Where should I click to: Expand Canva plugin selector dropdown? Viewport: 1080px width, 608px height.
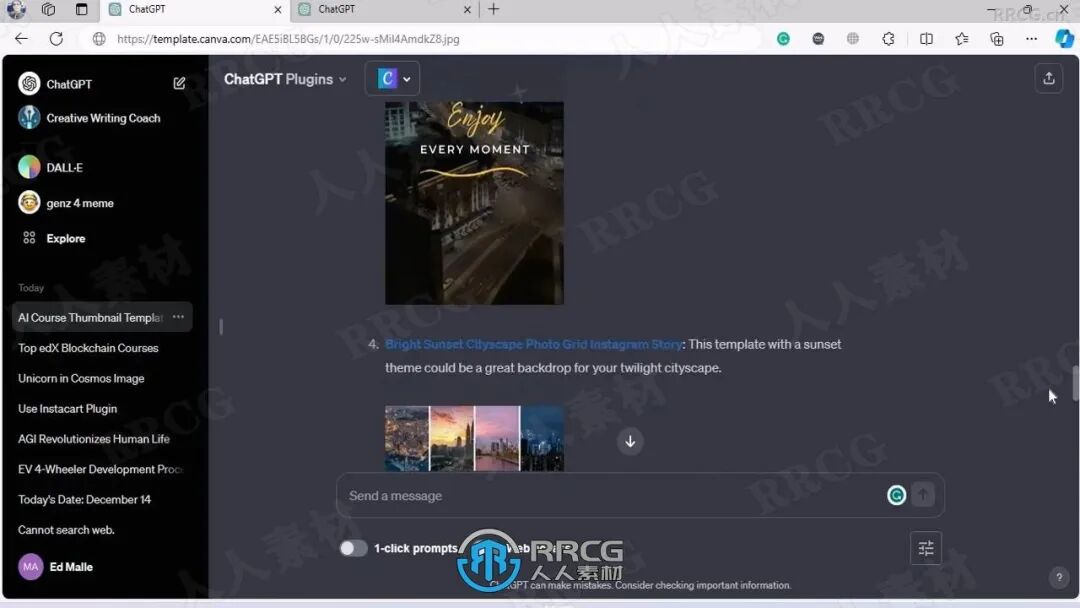[x=393, y=78]
